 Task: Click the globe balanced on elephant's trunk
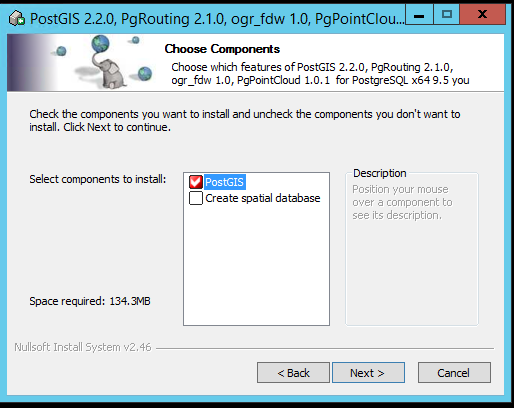(x=101, y=44)
